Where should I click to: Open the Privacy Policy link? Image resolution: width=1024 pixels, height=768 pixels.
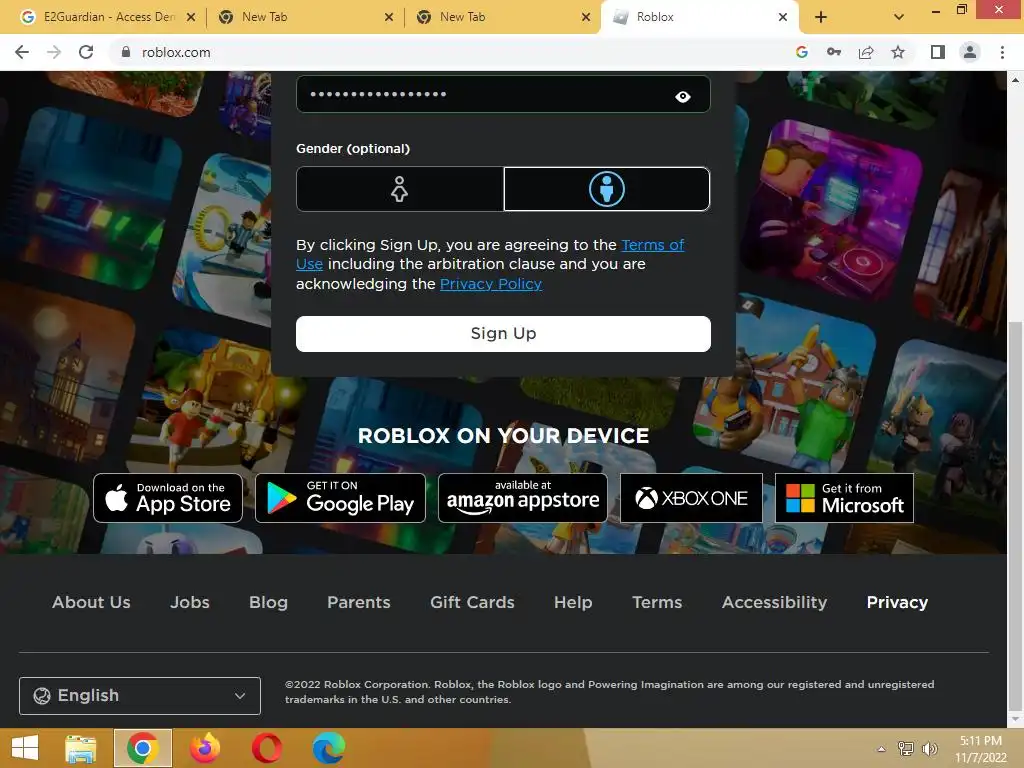click(x=490, y=284)
